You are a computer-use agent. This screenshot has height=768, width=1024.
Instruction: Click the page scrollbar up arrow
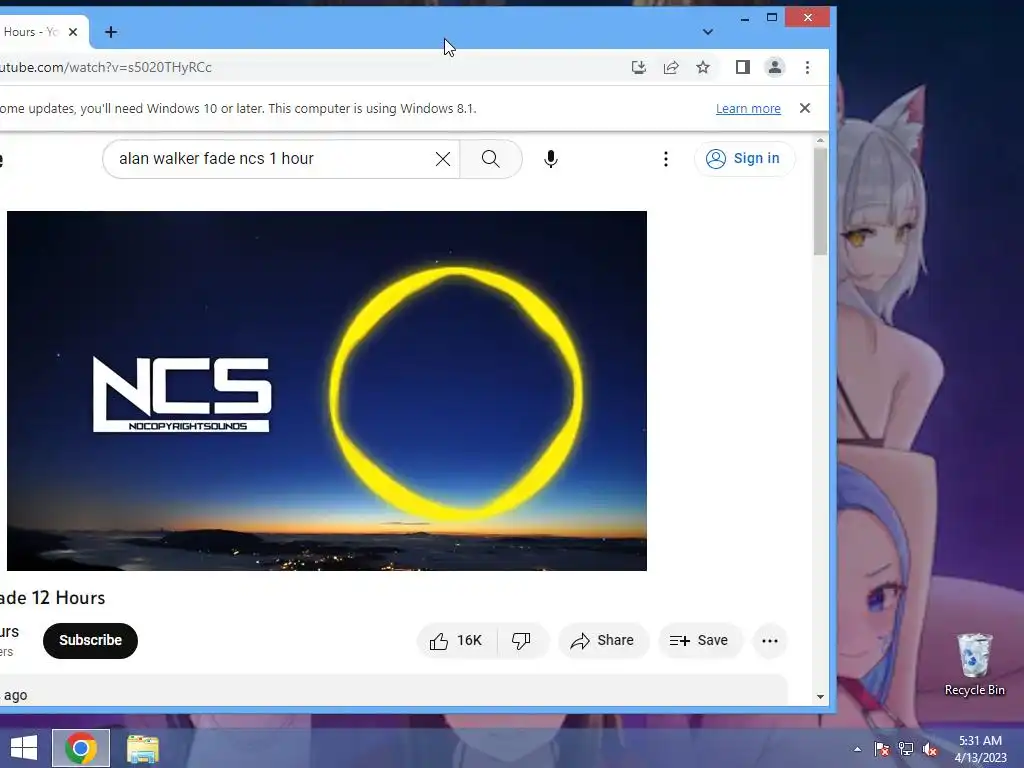(820, 140)
